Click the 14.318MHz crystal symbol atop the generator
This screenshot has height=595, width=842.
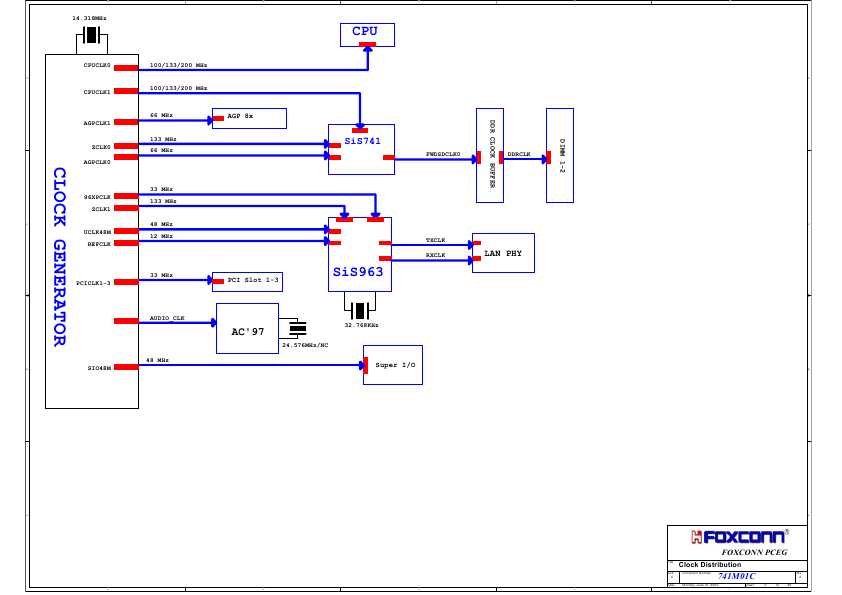click(x=92, y=35)
